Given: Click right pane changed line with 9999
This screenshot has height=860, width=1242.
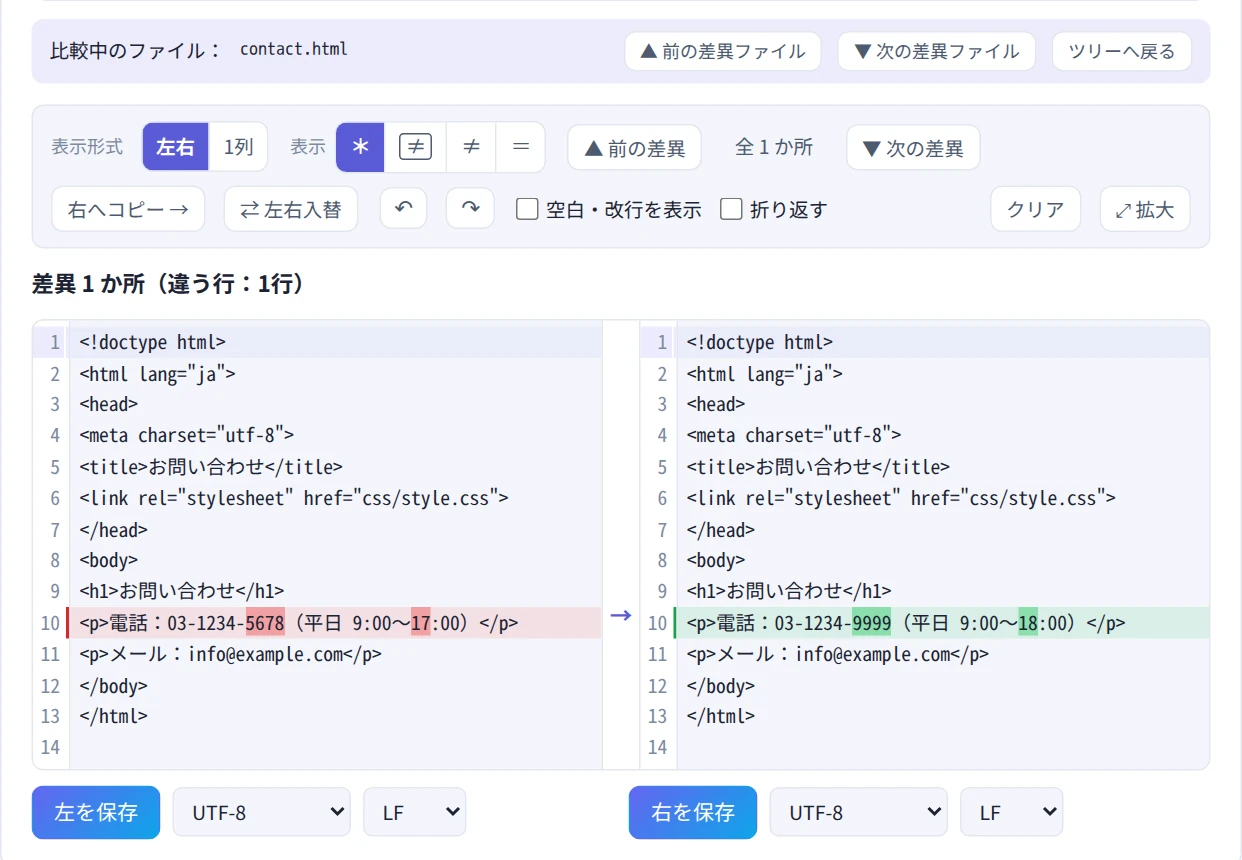Looking at the screenshot, I should coord(942,623).
